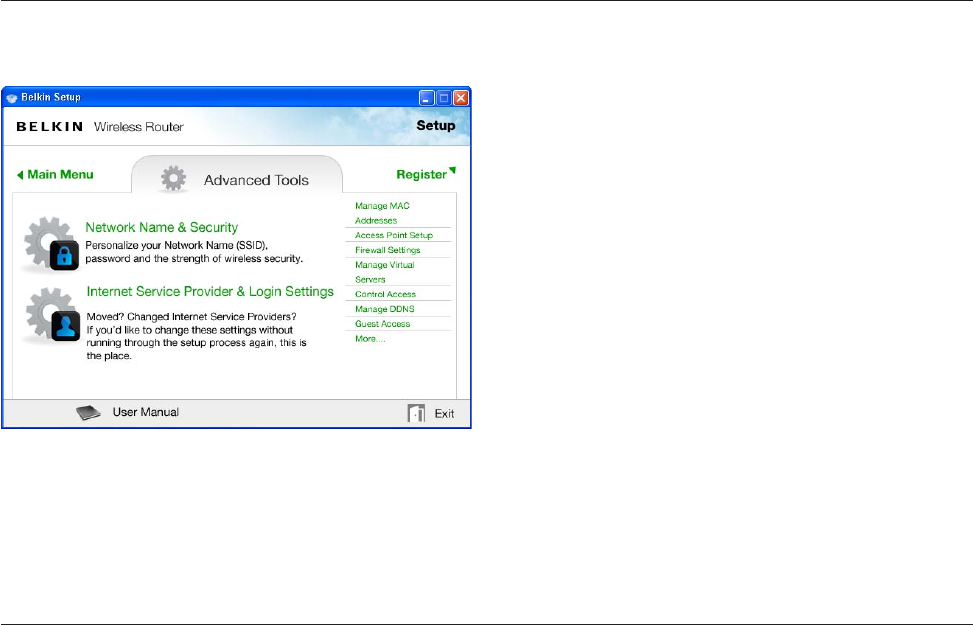Open Guest Access settings

[382, 324]
